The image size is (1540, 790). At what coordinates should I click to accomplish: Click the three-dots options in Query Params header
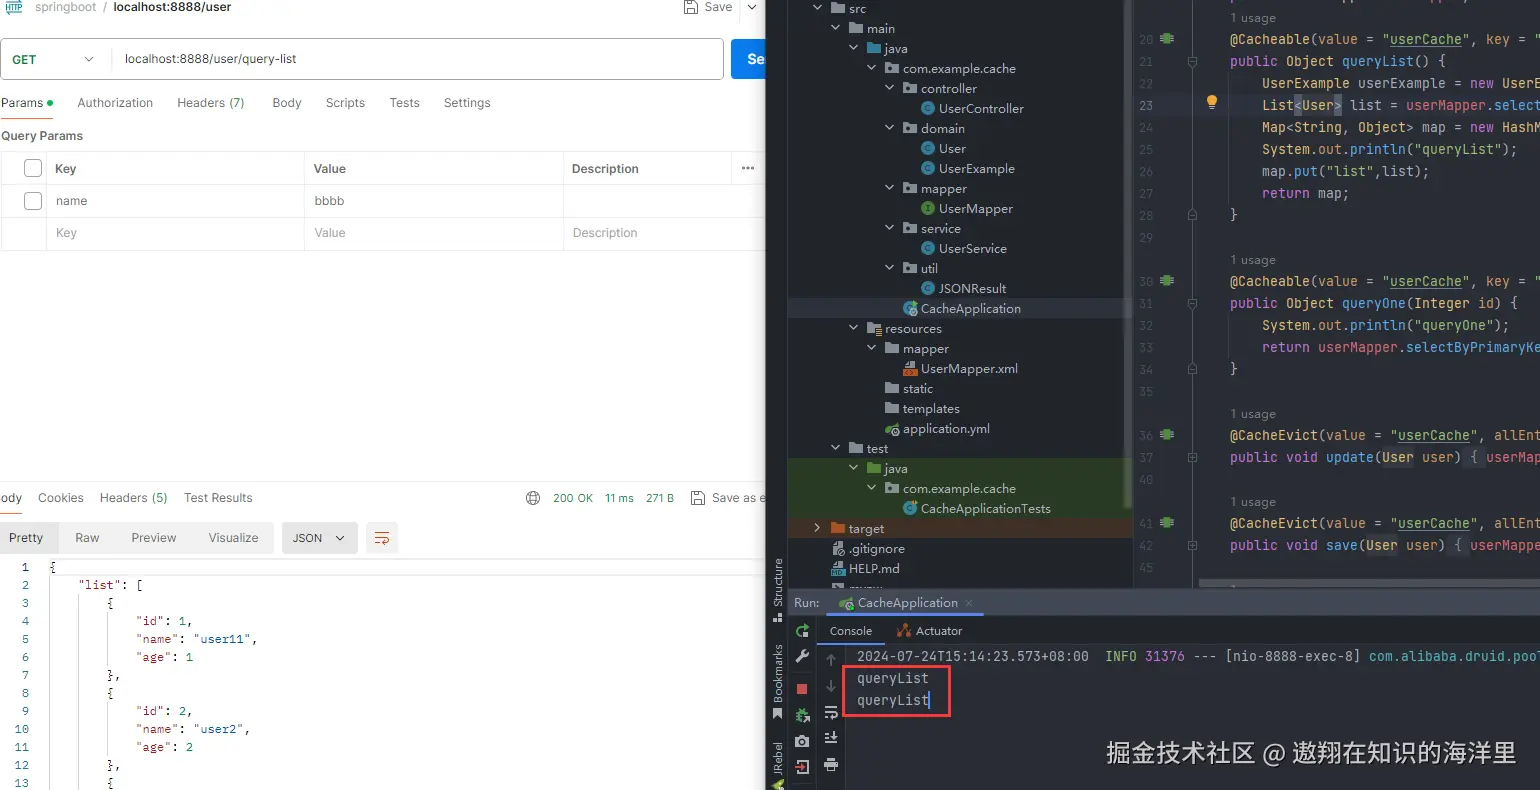(x=748, y=168)
